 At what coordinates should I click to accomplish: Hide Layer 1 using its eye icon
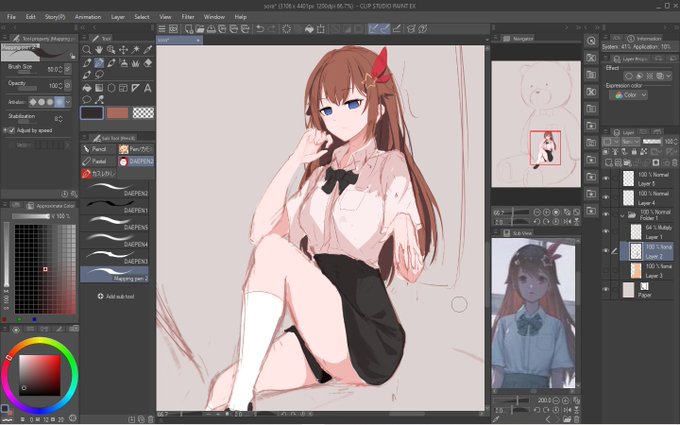(606, 232)
